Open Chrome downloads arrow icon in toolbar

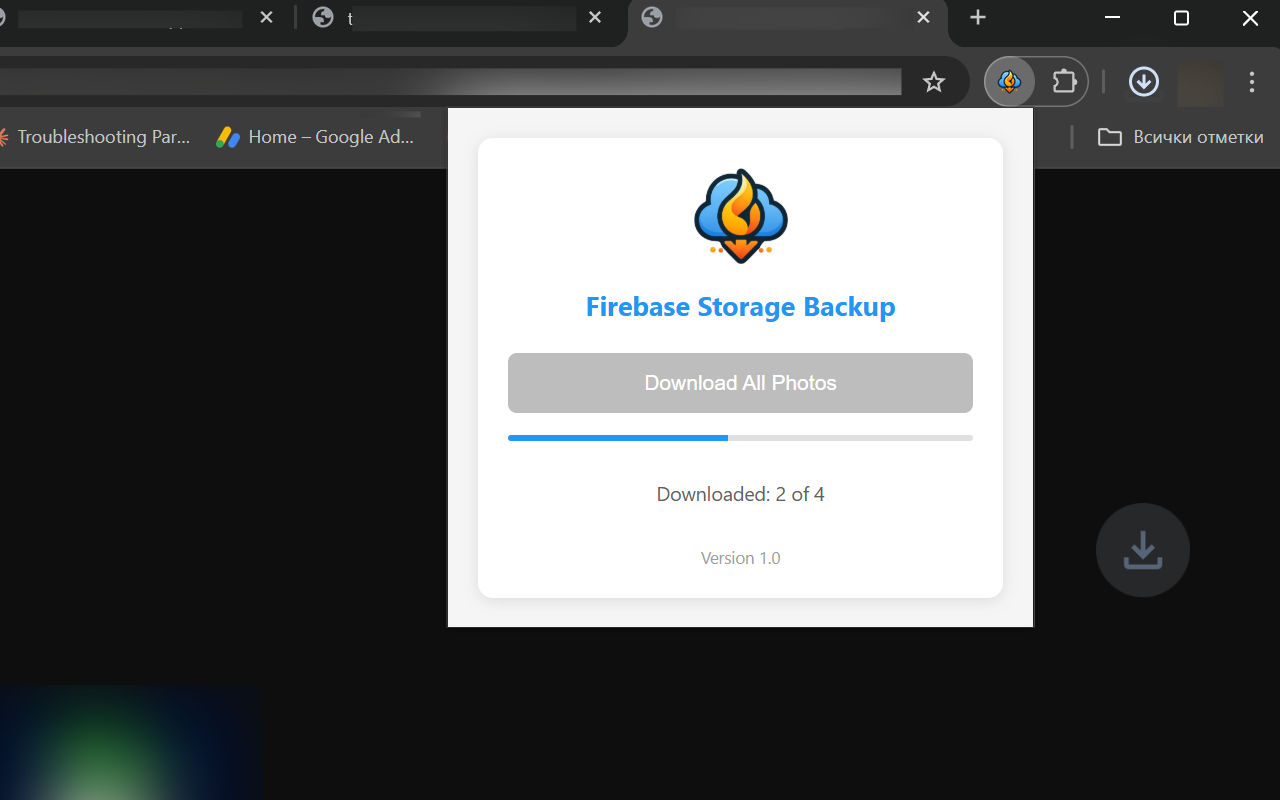tap(1144, 82)
